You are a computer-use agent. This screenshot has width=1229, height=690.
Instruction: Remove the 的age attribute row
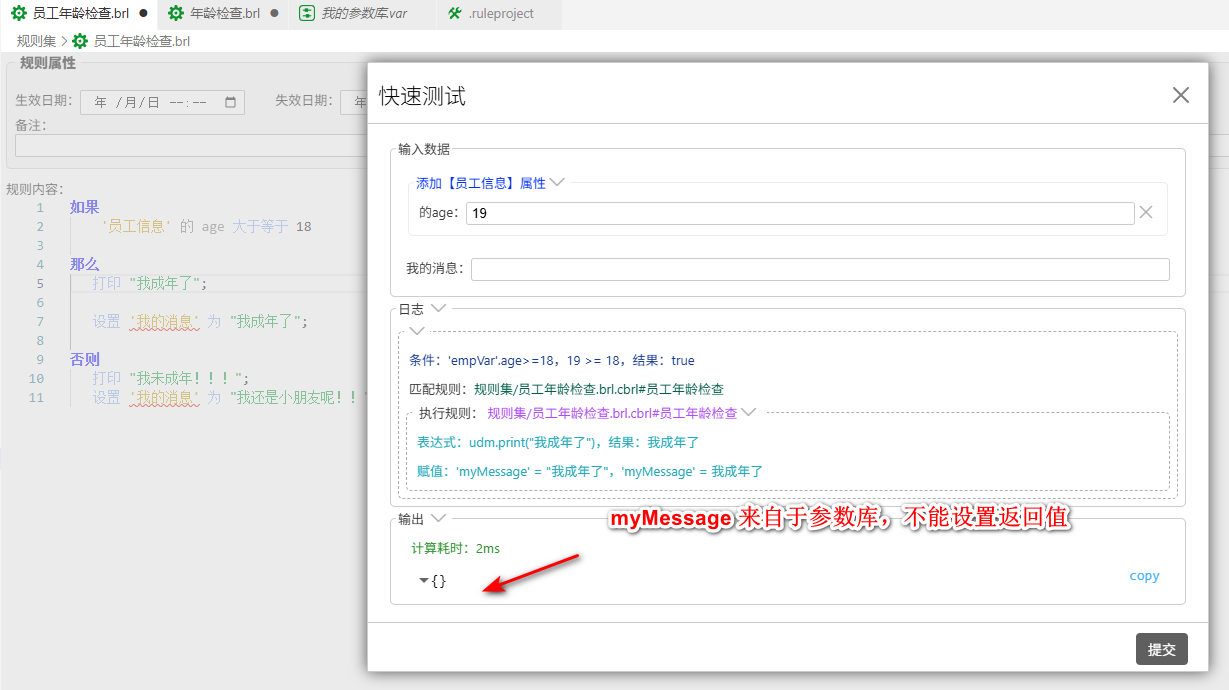(1146, 212)
